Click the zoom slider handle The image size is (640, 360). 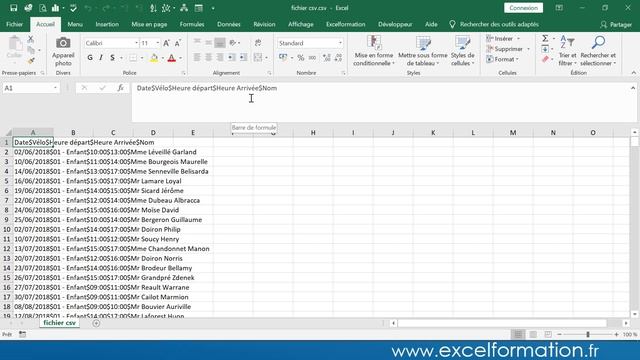[x=588, y=335]
